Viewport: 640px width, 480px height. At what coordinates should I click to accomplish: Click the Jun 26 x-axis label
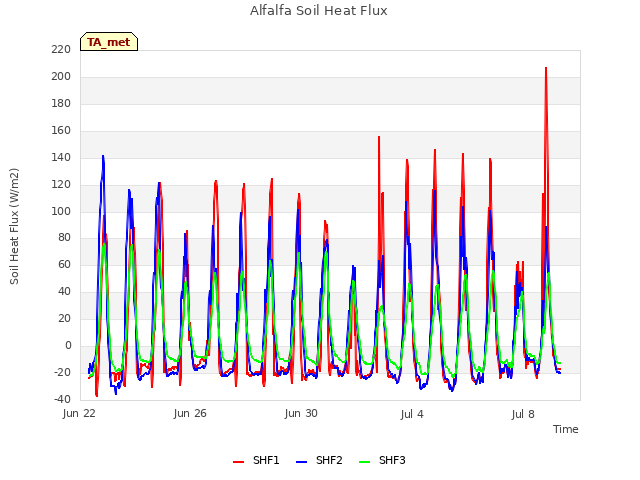click(x=190, y=413)
